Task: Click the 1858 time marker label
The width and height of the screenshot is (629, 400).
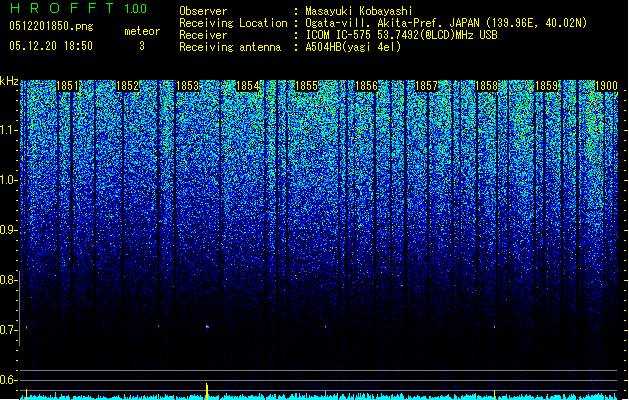Action: [487, 86]
